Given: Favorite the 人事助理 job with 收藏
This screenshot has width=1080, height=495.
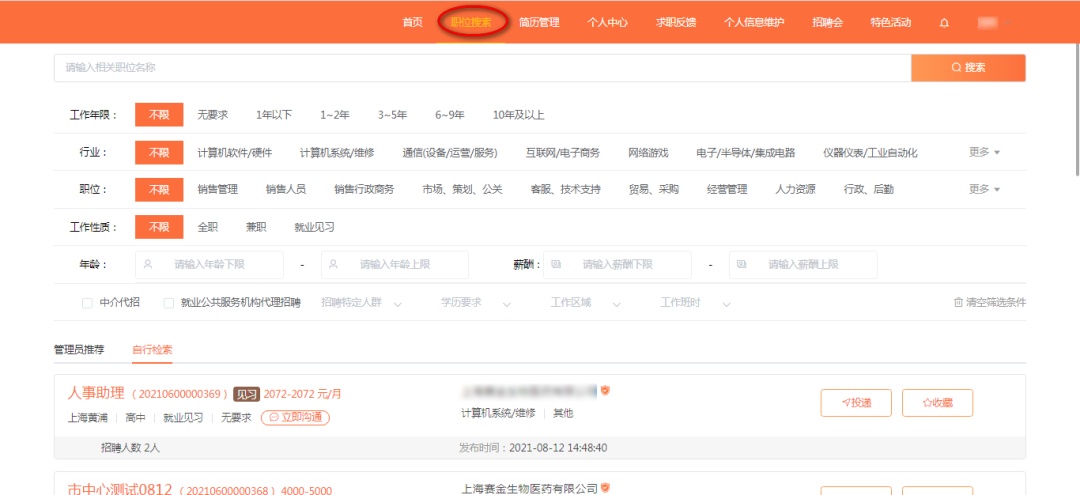Looking at the screenshot, I should click(x=937, y=402).
